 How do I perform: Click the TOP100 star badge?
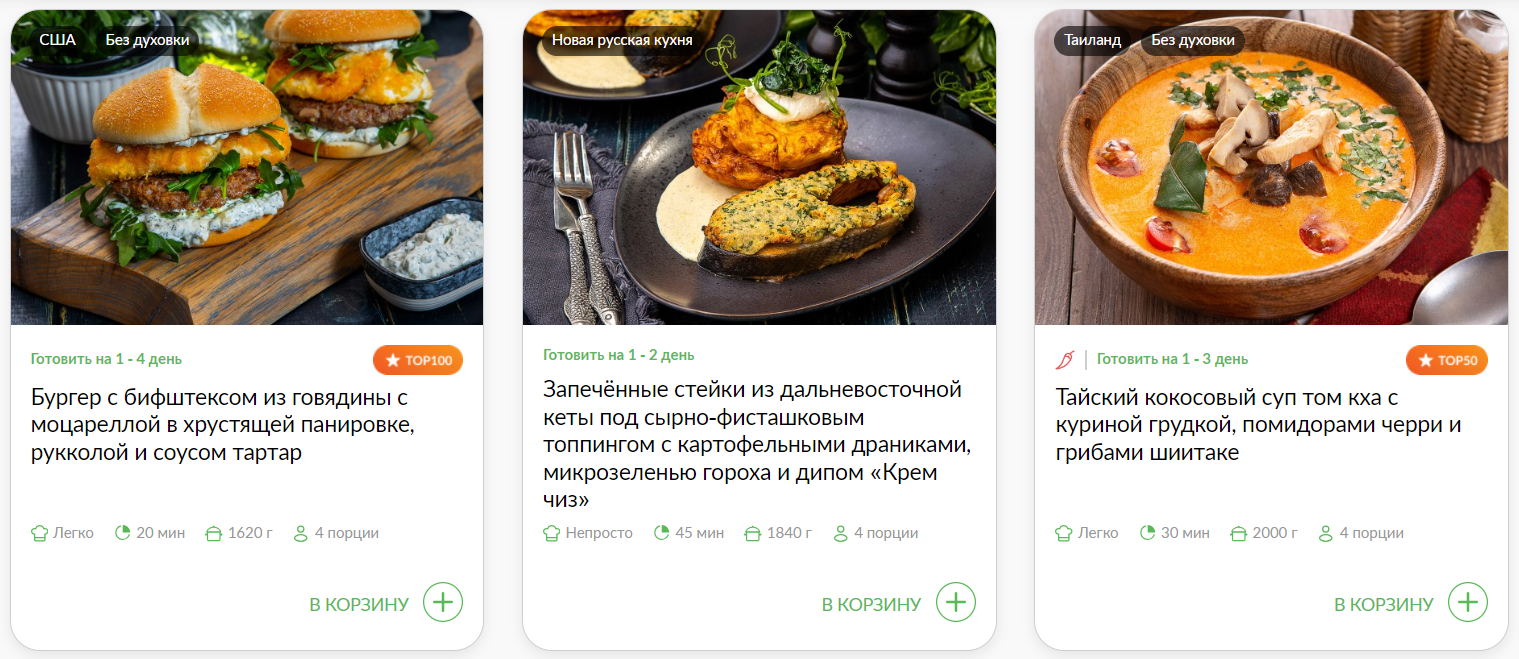418,360
